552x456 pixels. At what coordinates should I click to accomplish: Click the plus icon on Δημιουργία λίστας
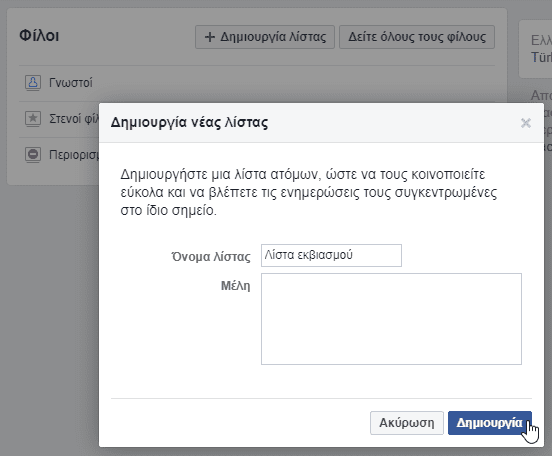pos(210,37)
